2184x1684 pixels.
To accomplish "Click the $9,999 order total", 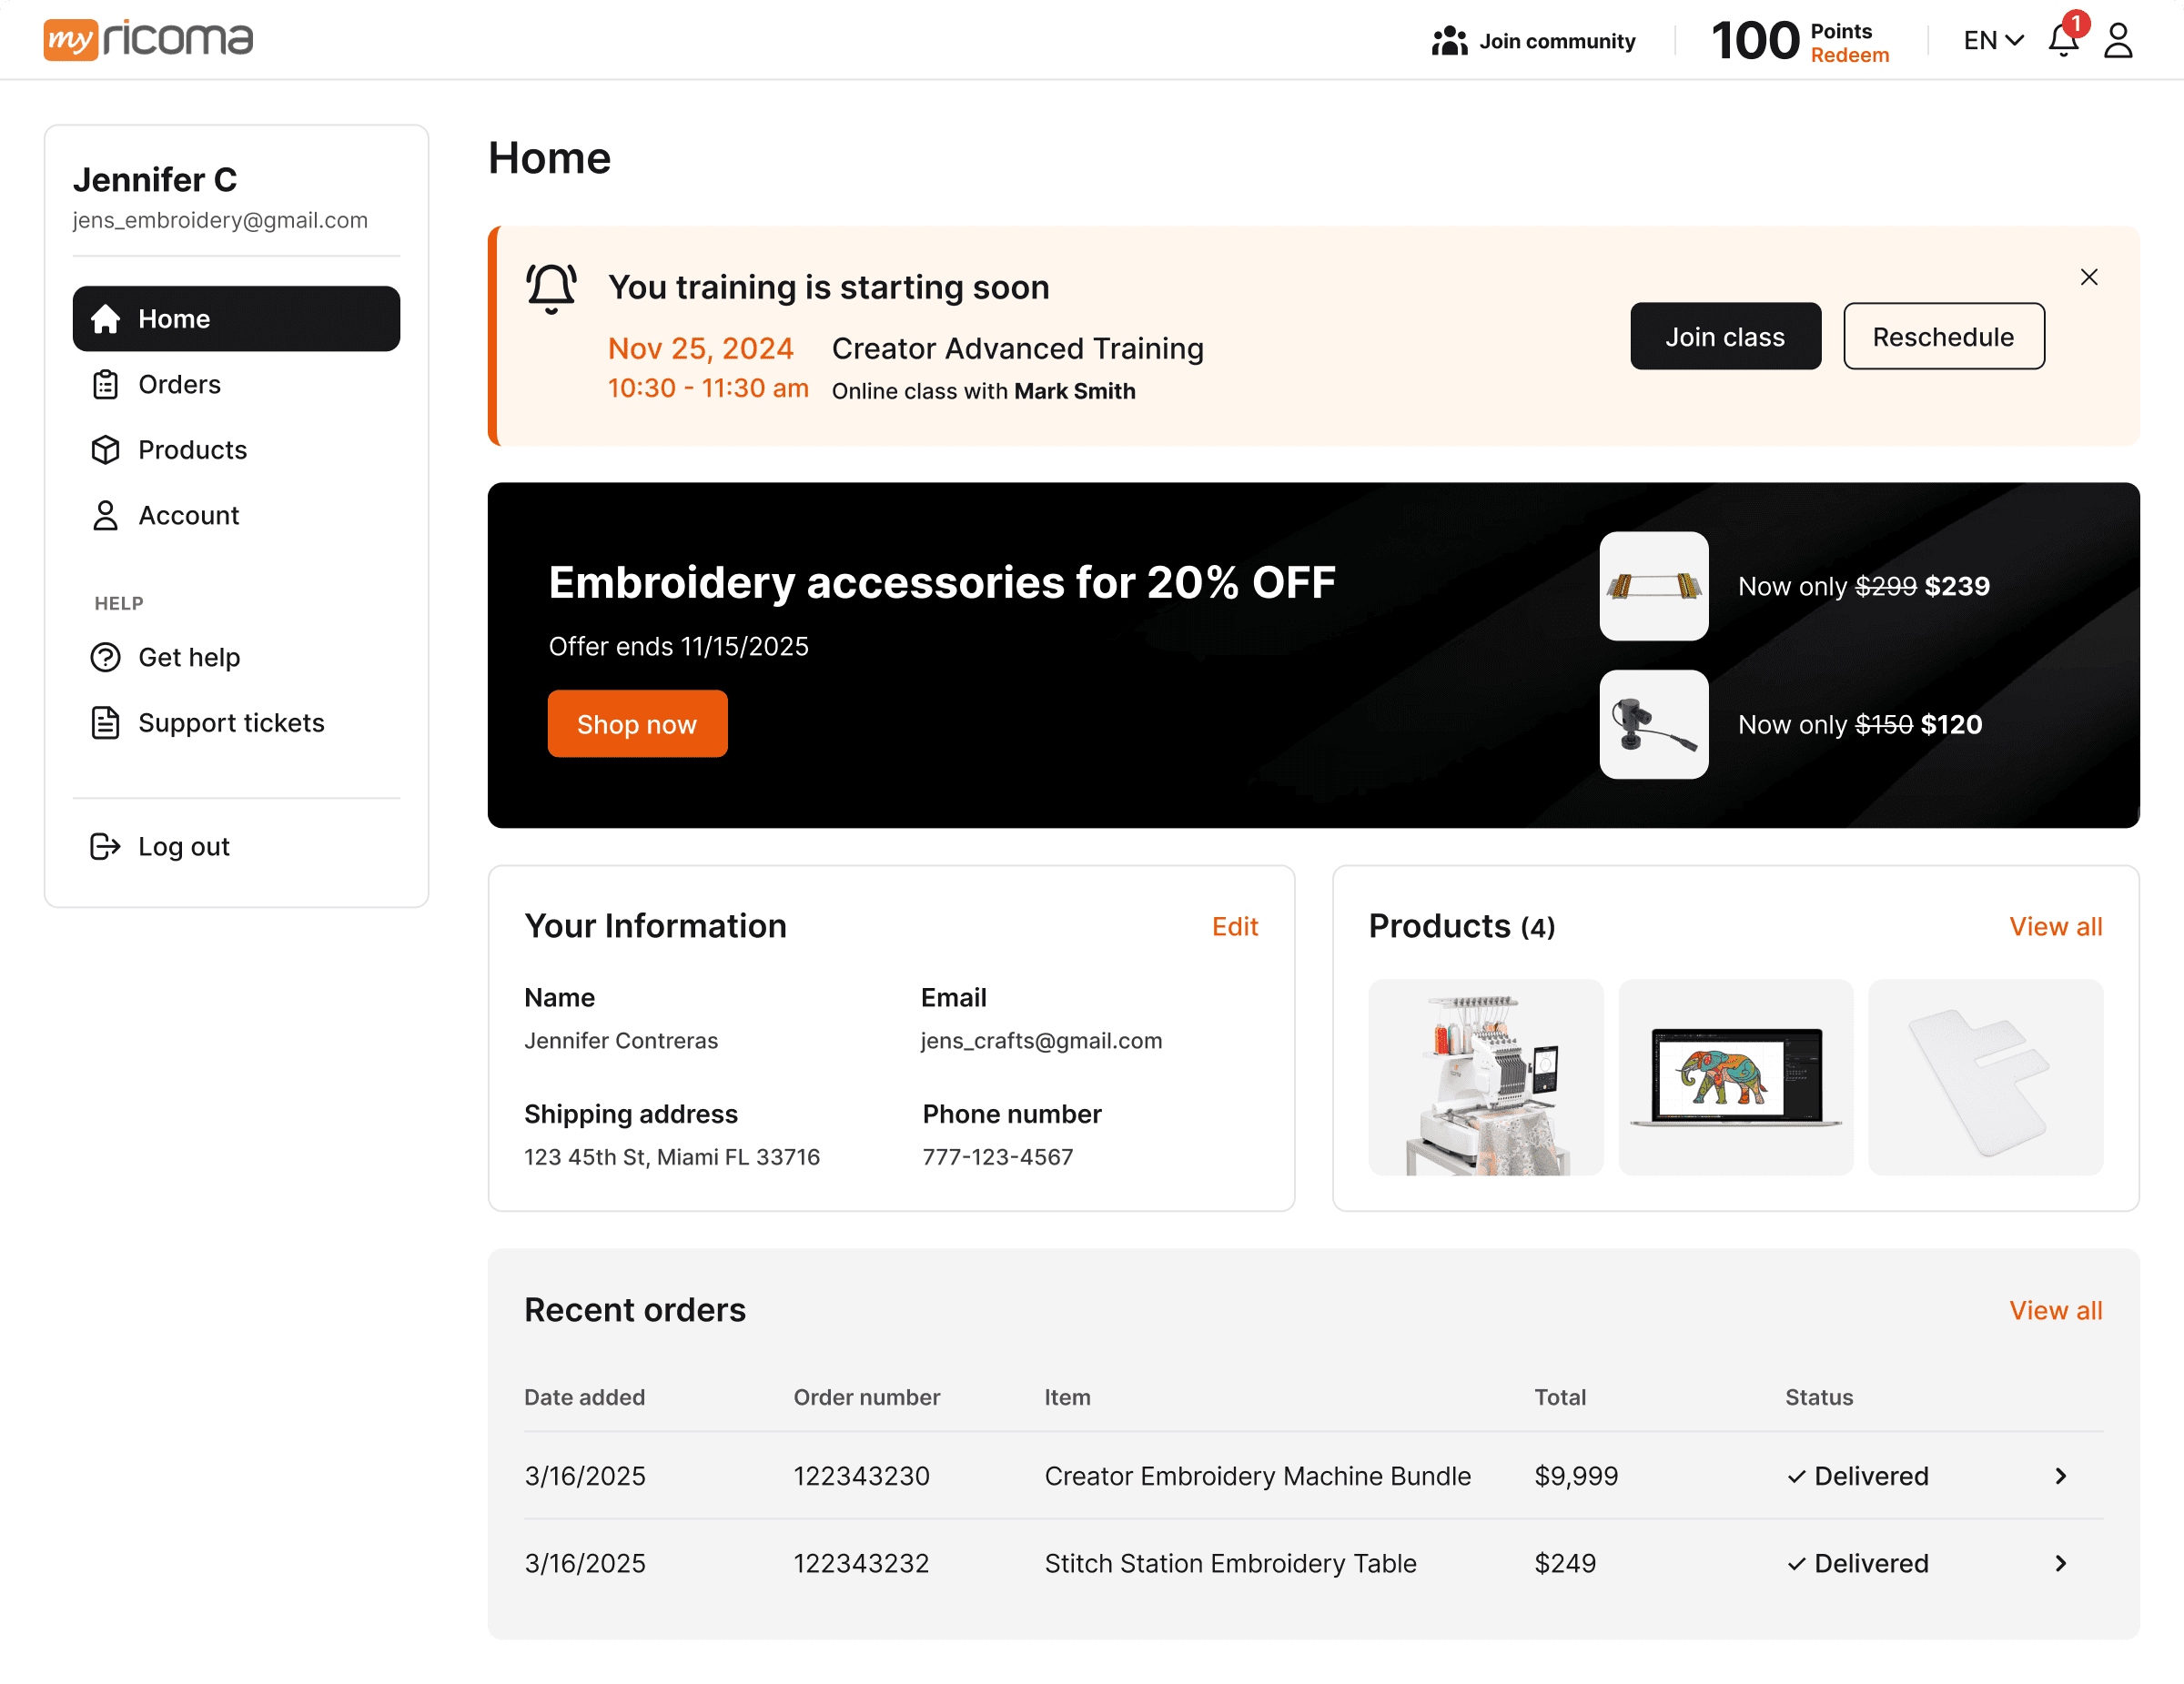I will tap(1576, 1476).
